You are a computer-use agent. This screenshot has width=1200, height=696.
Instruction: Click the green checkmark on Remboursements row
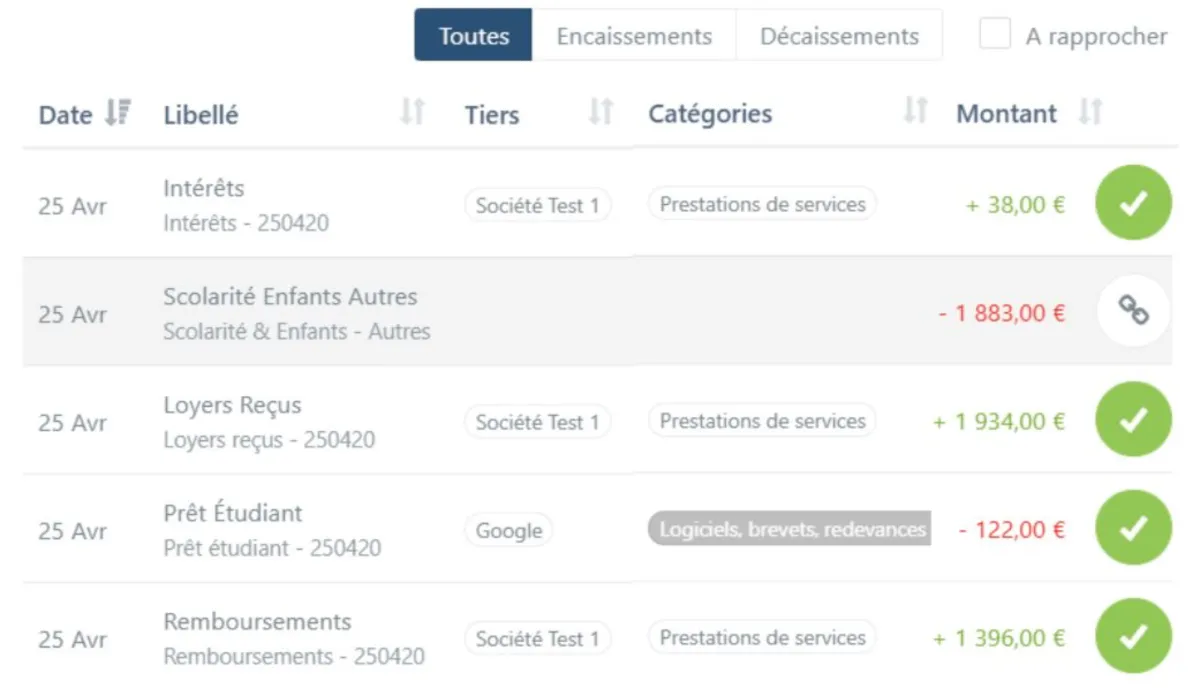point(1132,637)
